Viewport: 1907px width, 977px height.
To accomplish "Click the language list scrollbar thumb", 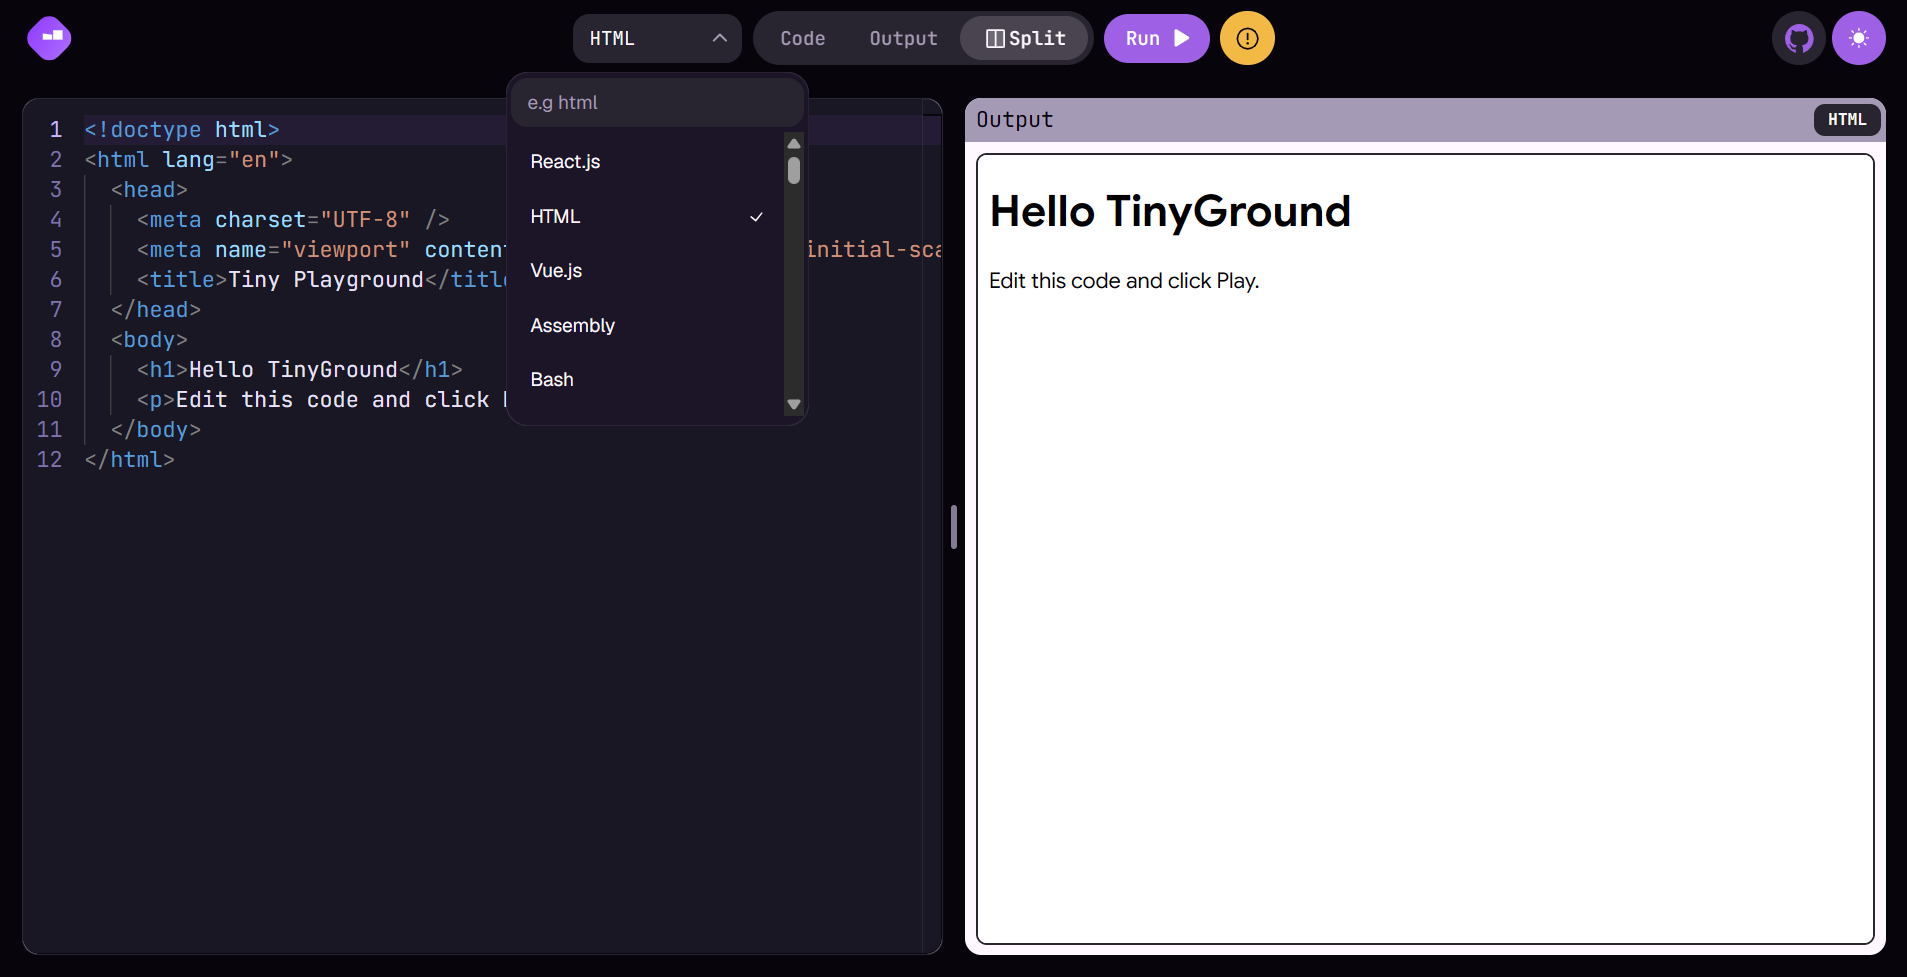I will (x=794, y=170).
